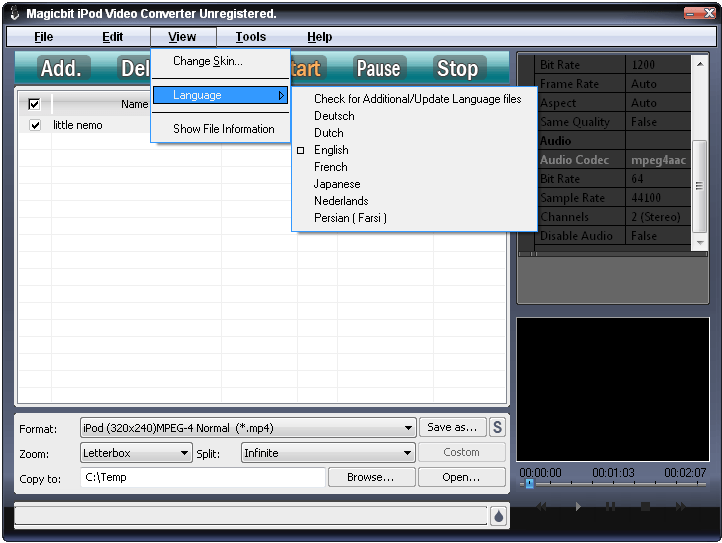Image resolution: width=722 pixels, height=543 pixels.
Task: Click the Del toolbar button
Action: click(x=134, y=68)
